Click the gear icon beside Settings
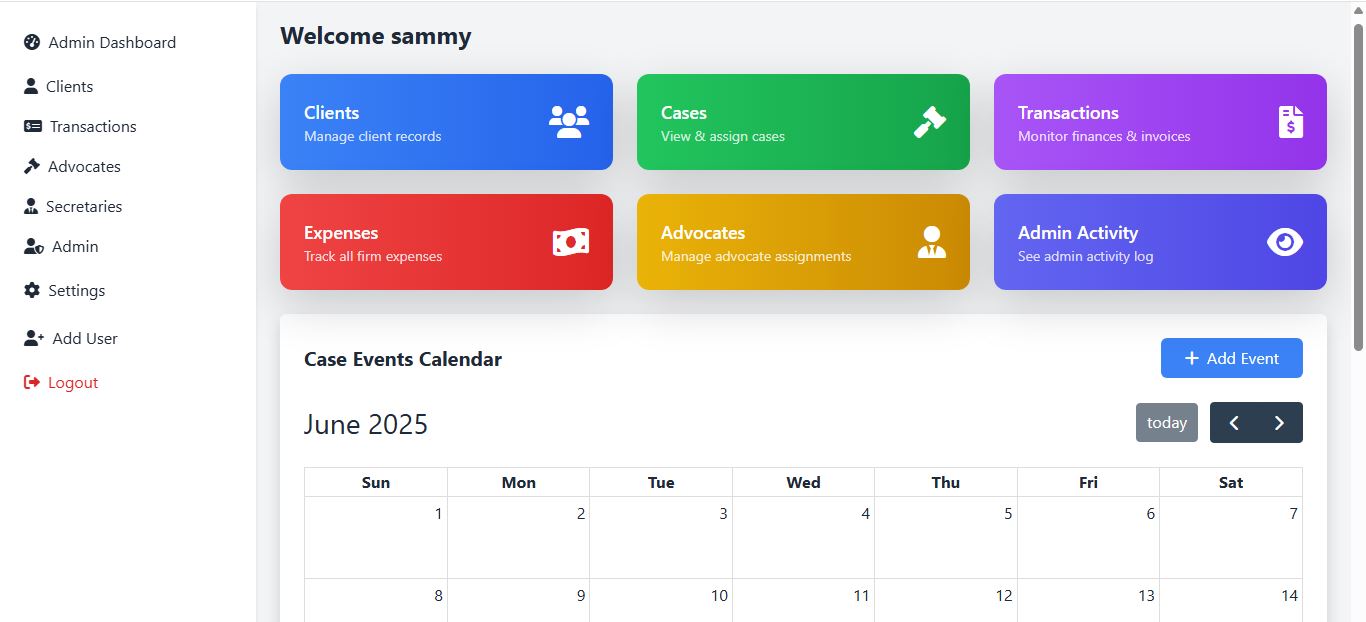The image size is (1366, 622). pos(32,290)
